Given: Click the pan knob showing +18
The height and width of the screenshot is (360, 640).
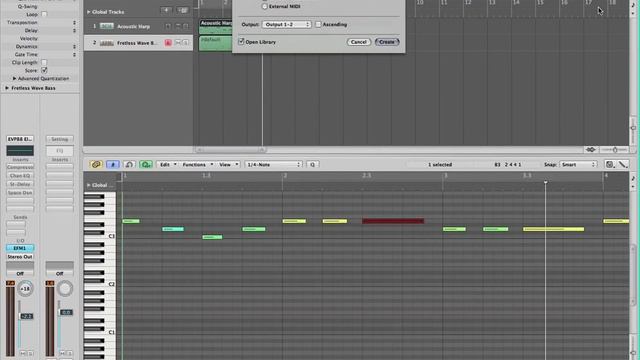Looking at the screenshot, I should pyautogui.click(x=25, y=289).
